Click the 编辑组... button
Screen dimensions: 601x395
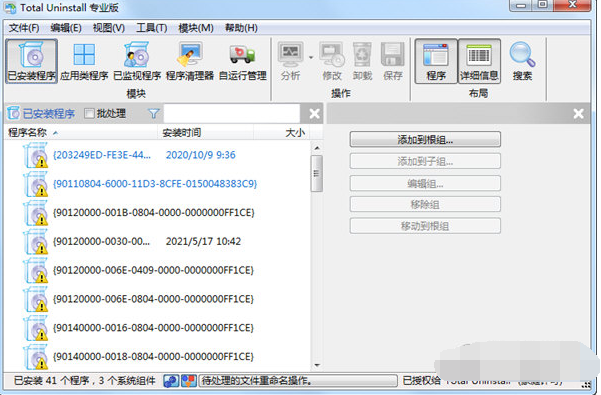pyautogui.click(x=425, y=183)
